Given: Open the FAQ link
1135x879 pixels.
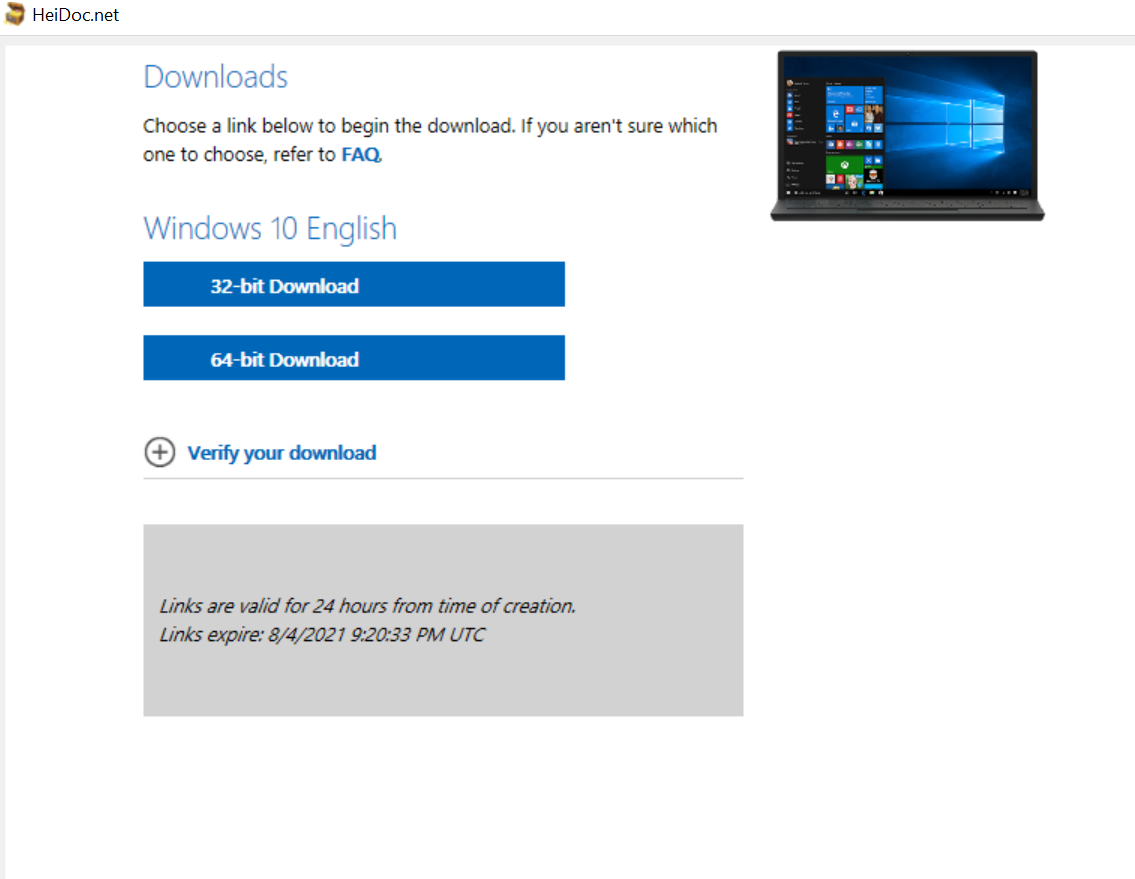Looking at the screenshot, I should 360,155.
